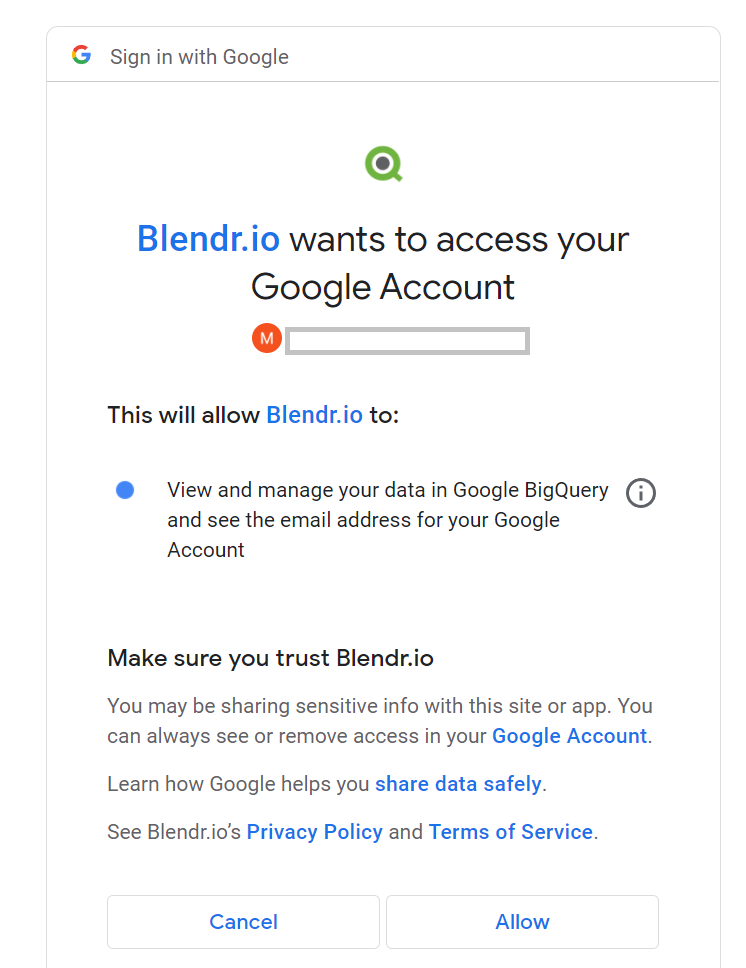This screenshot has width=746, height=968.
Task: Open Blendr.io's Privacy Policy
Action: click(314, 832)
